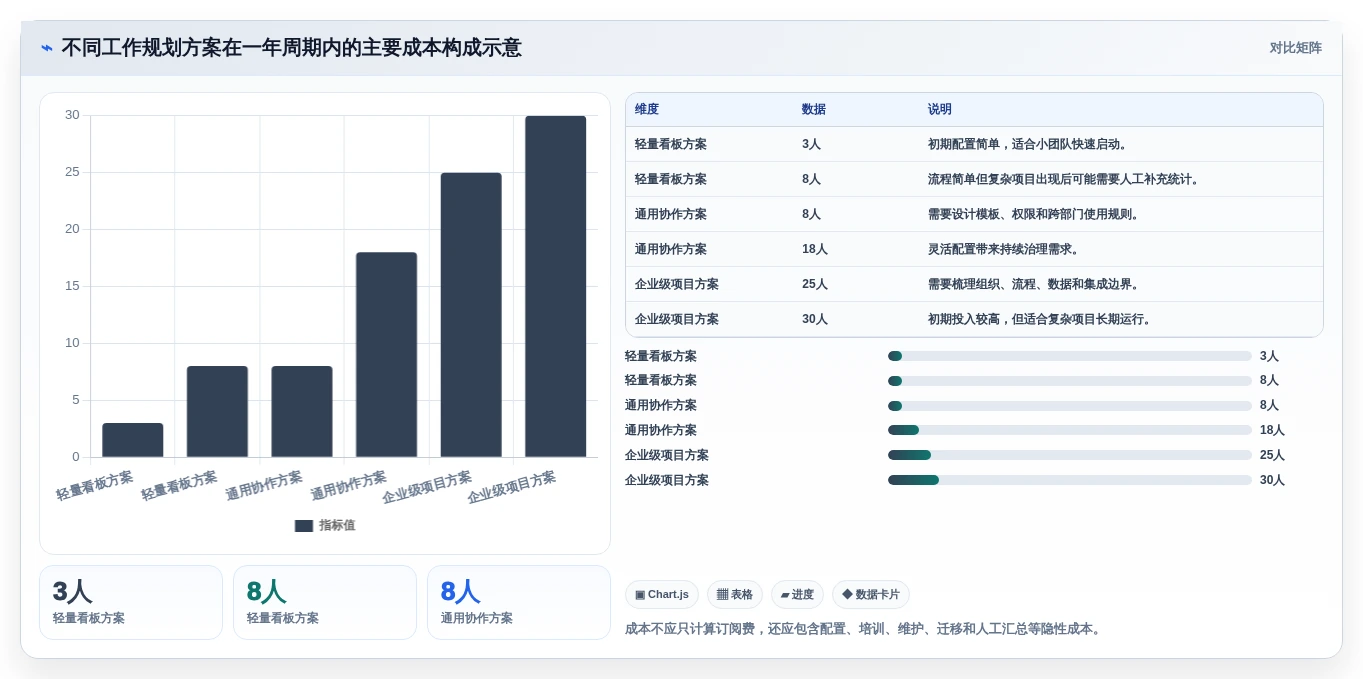Click the title 不同工作规划方案在一年周期内的主要成本构成示意
The image size is (1363, 679).
coord(291,48)
